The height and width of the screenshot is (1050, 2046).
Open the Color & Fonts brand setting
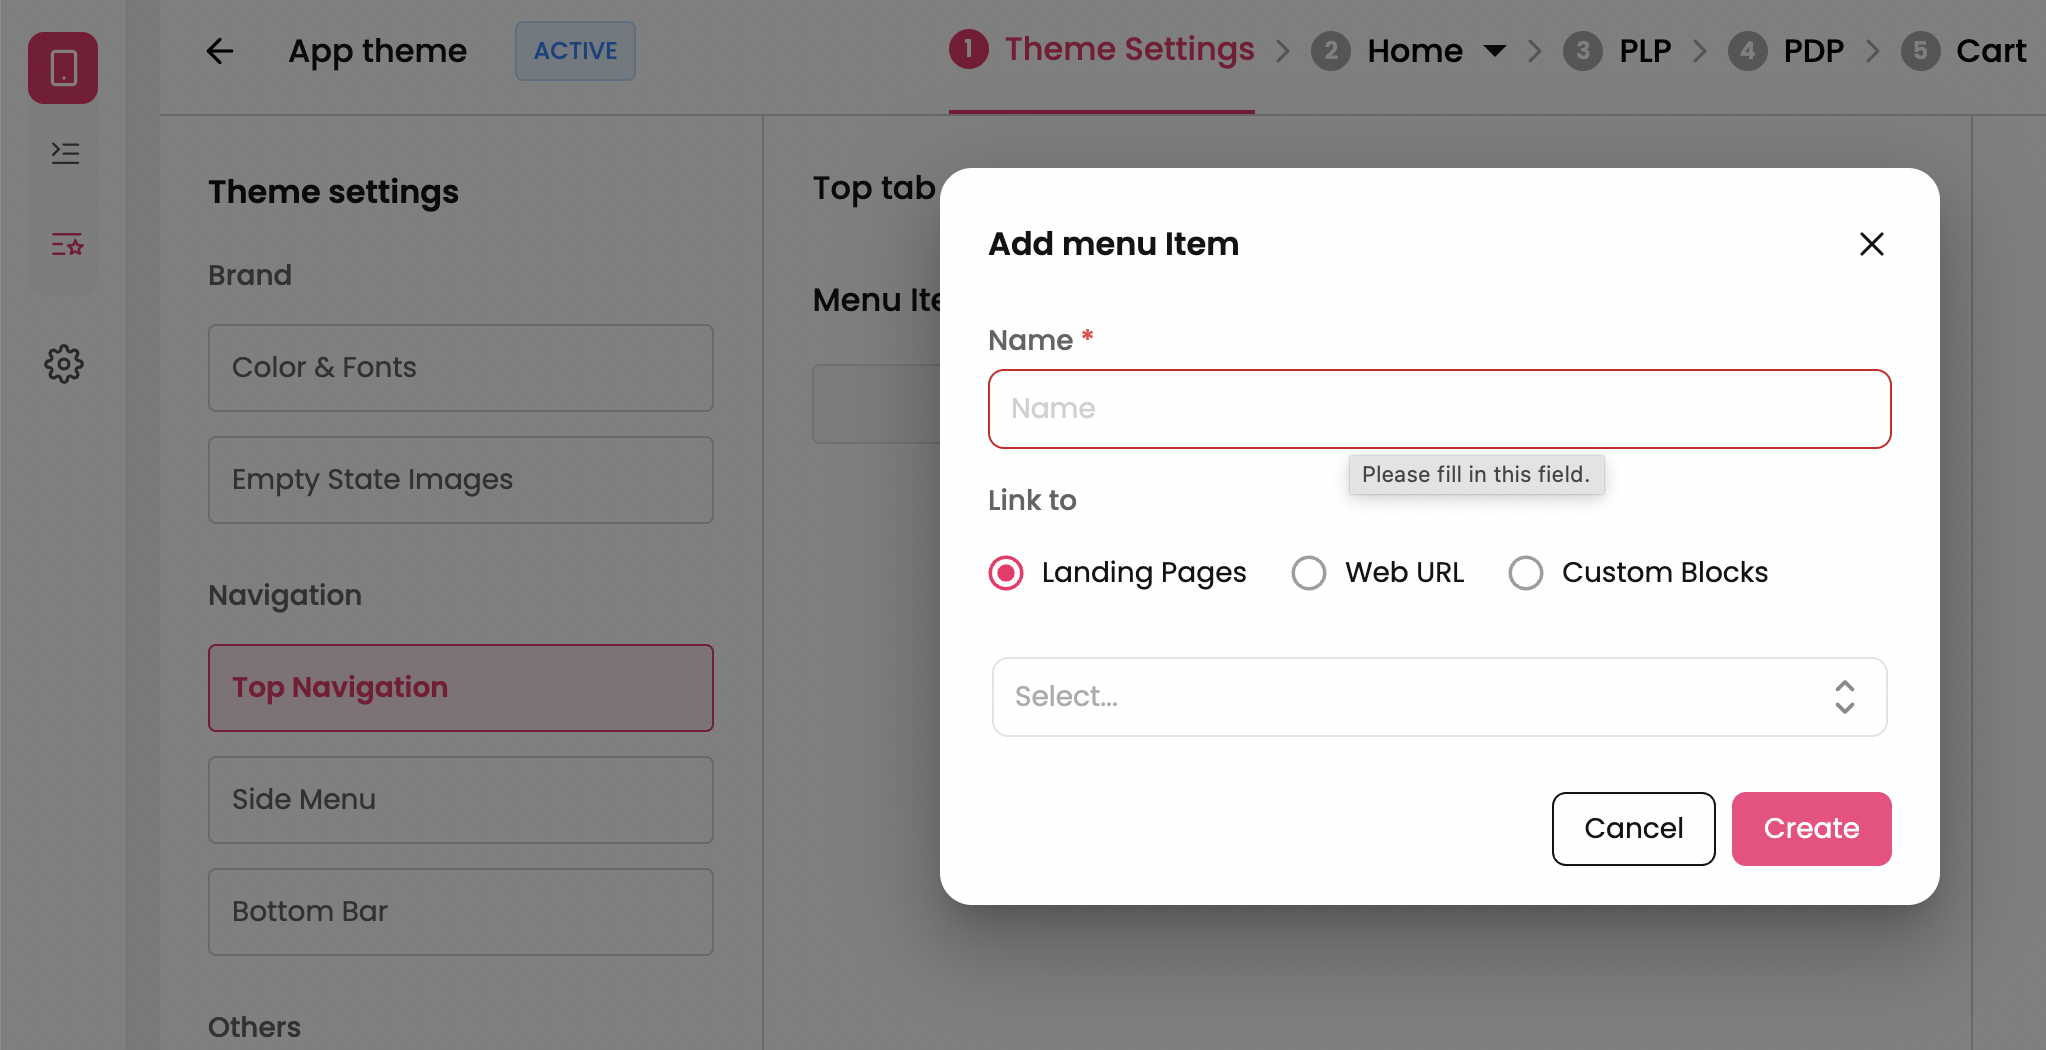[x=460, y=368]
